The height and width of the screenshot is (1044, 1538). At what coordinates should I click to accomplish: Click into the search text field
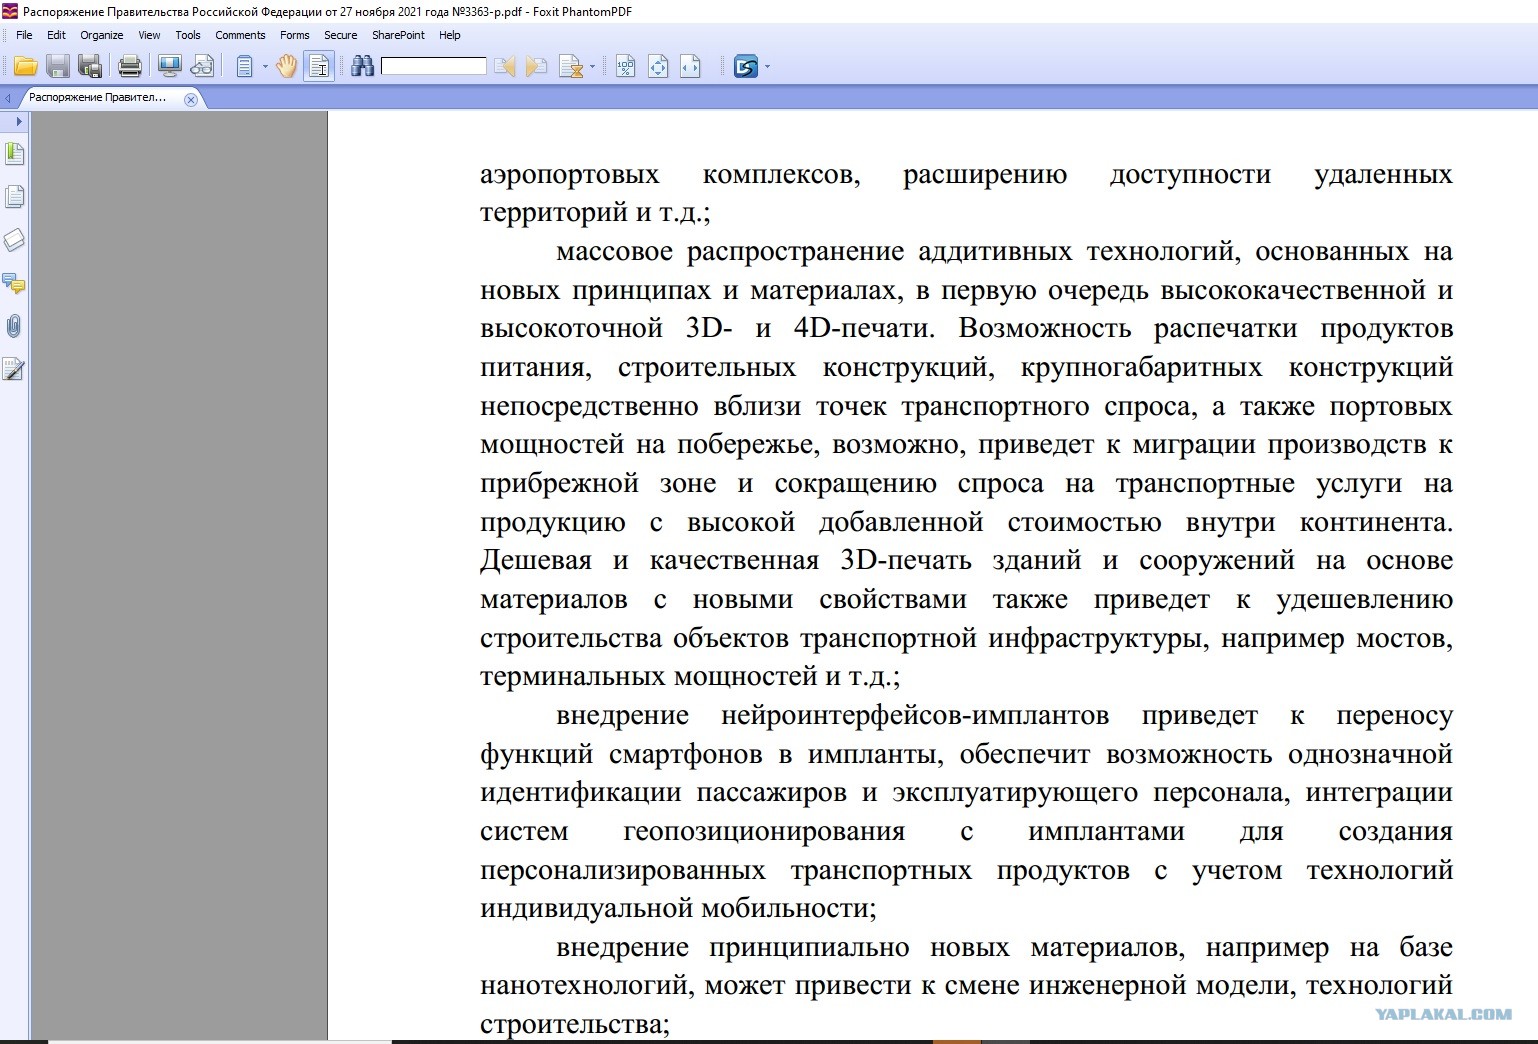433,67
